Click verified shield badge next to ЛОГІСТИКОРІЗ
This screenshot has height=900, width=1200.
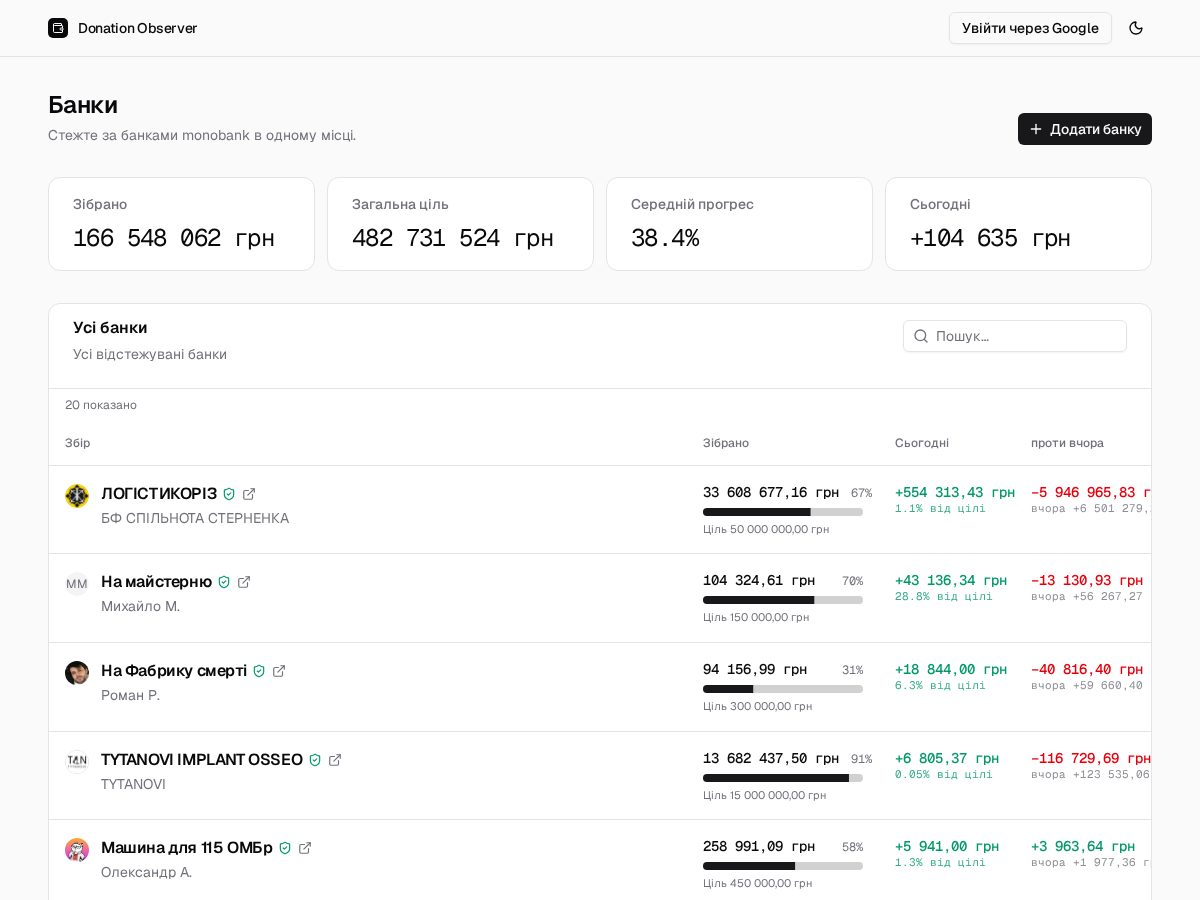point(229,494)
